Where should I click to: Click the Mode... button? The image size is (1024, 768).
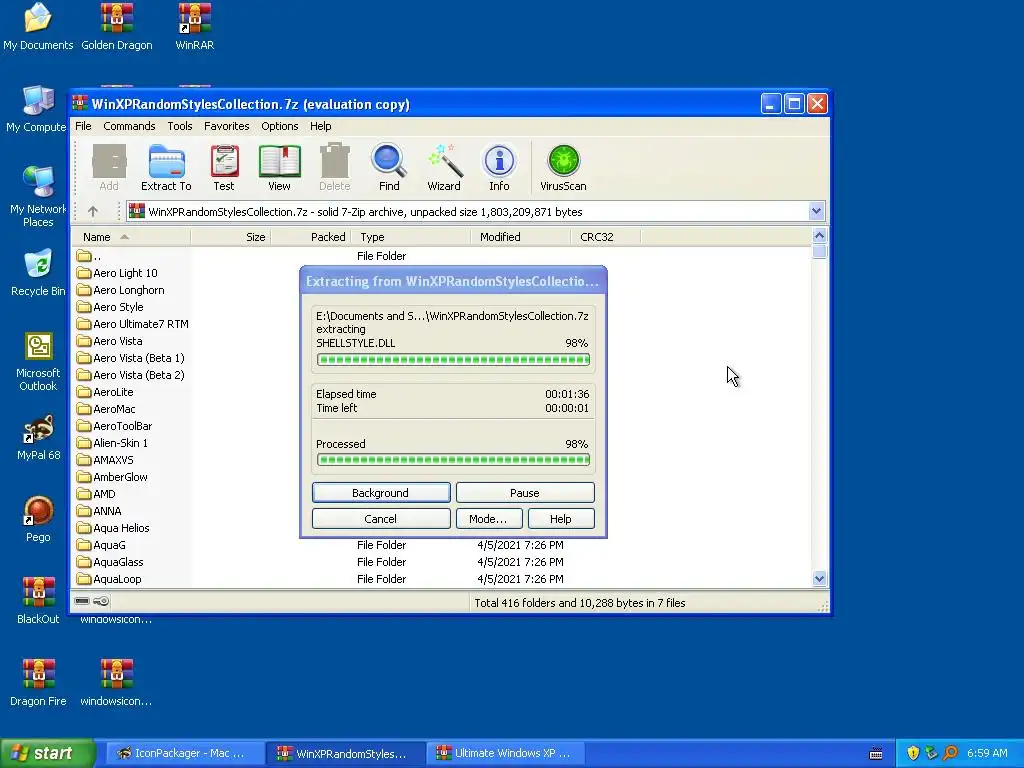coord(488,519)
